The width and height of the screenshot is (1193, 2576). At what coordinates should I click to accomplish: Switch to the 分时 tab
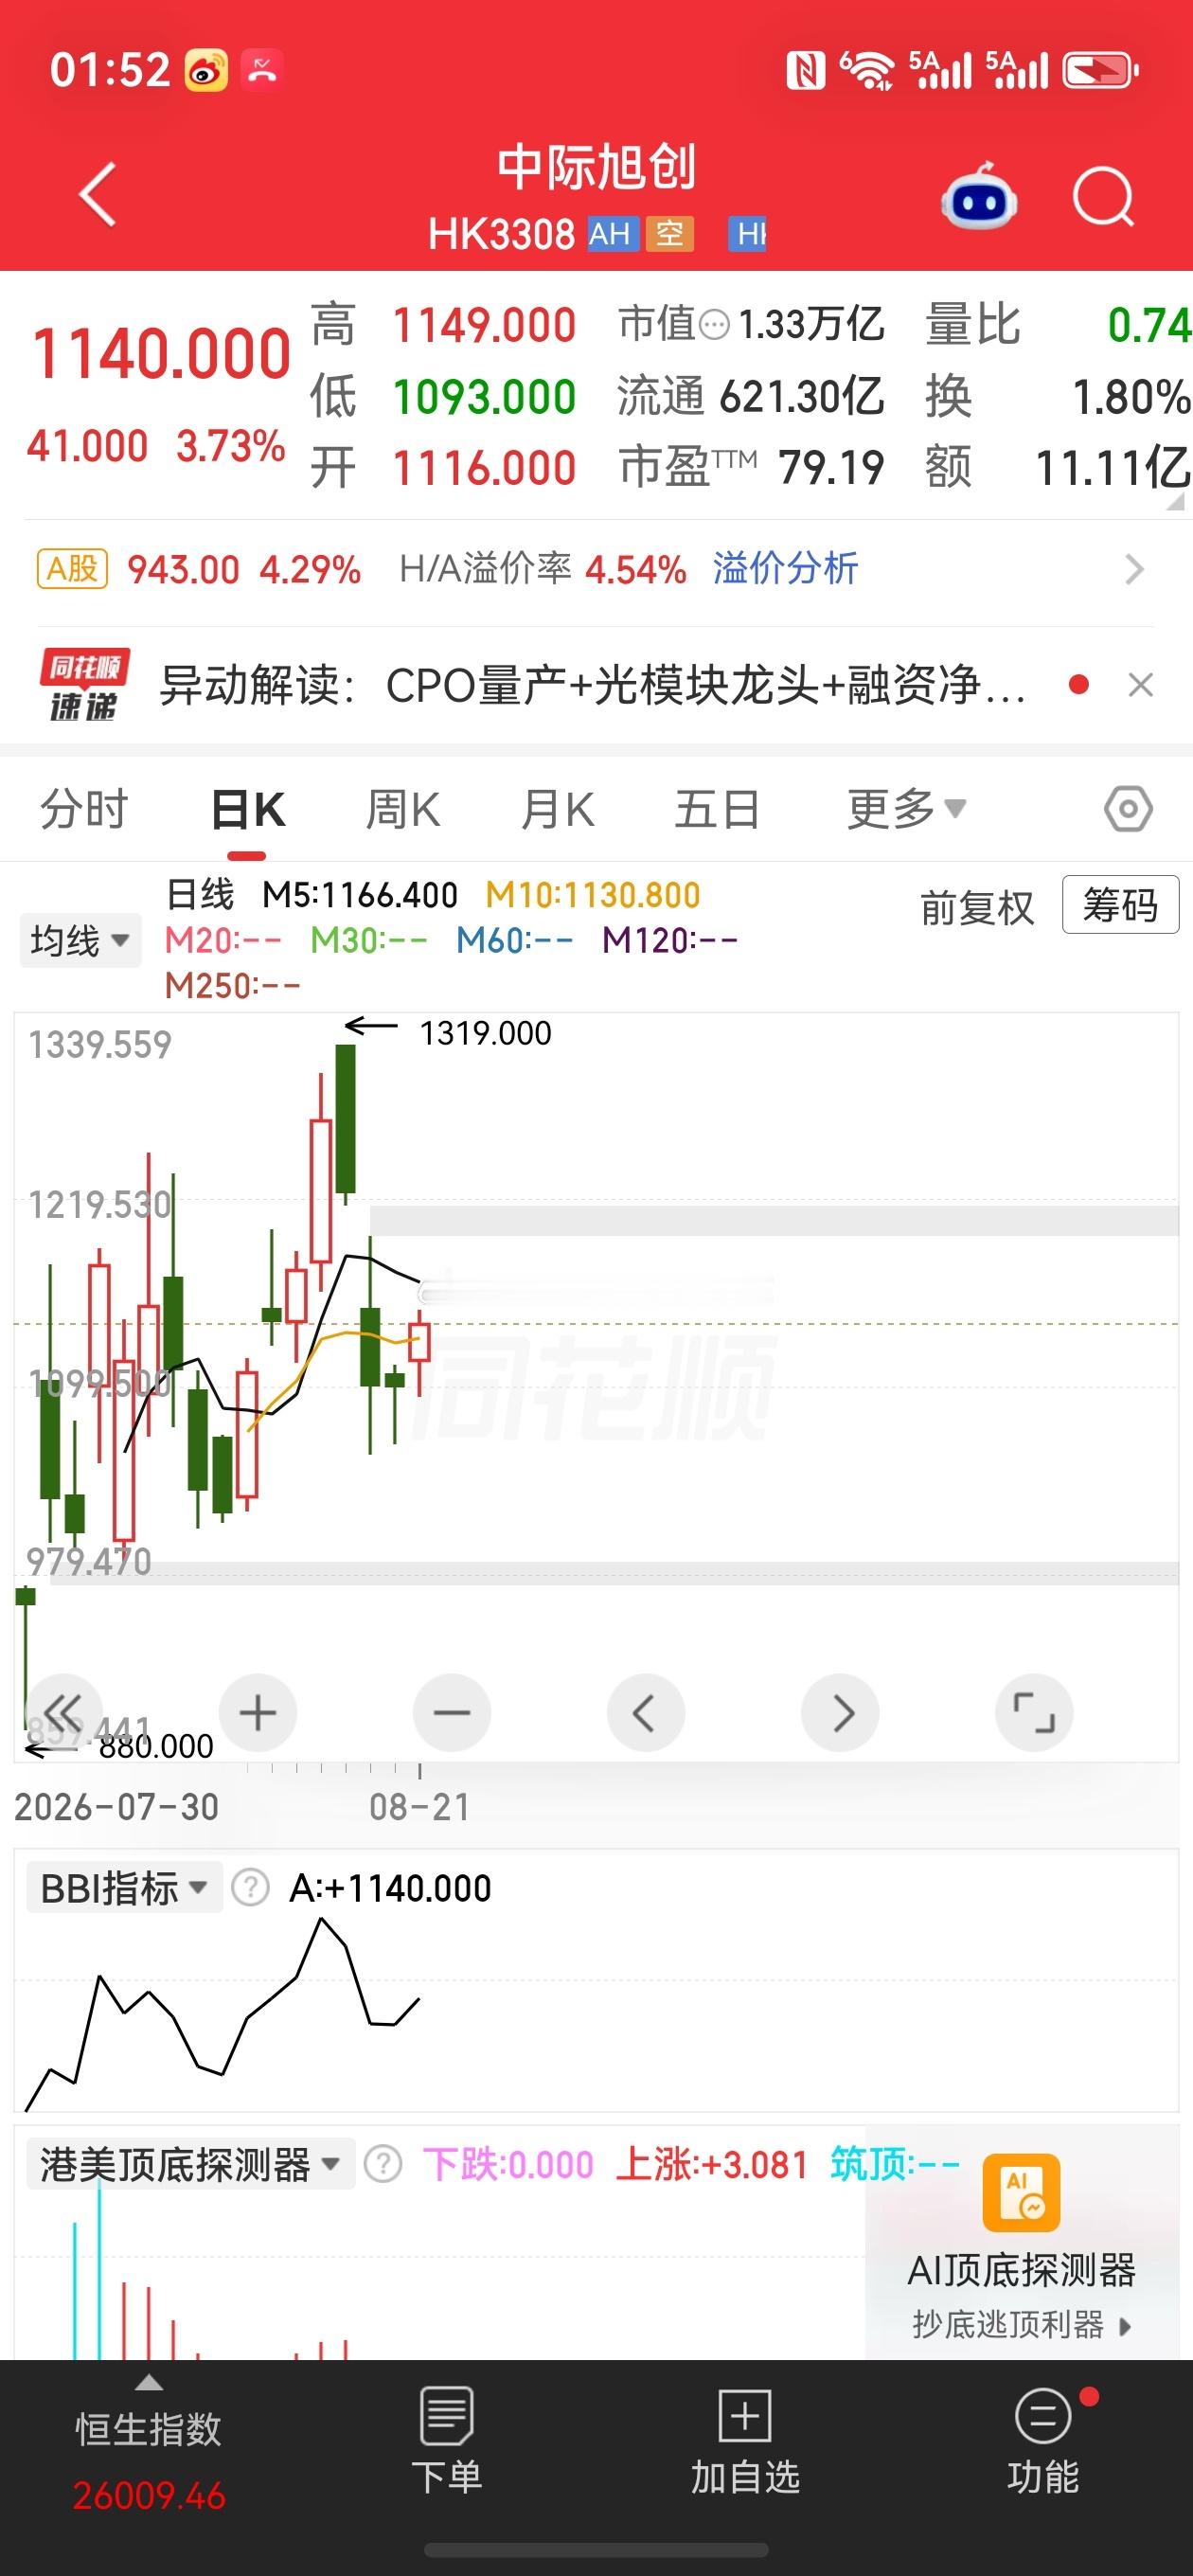pos(84,808)
